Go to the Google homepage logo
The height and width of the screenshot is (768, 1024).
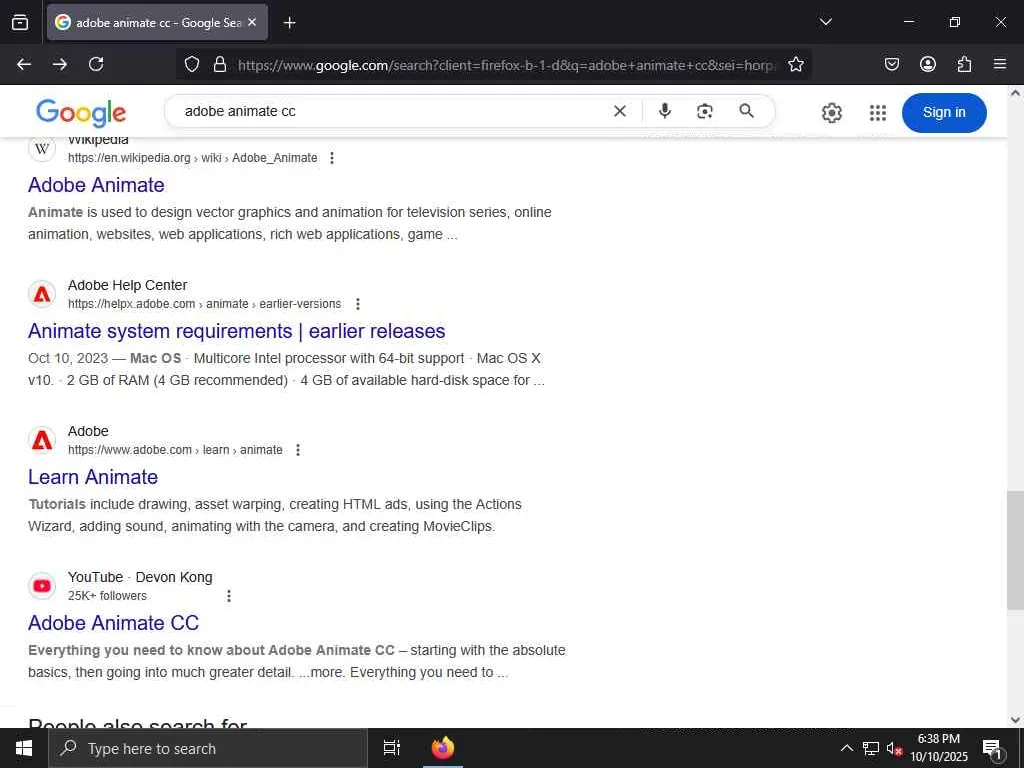[x=81, y=113]
